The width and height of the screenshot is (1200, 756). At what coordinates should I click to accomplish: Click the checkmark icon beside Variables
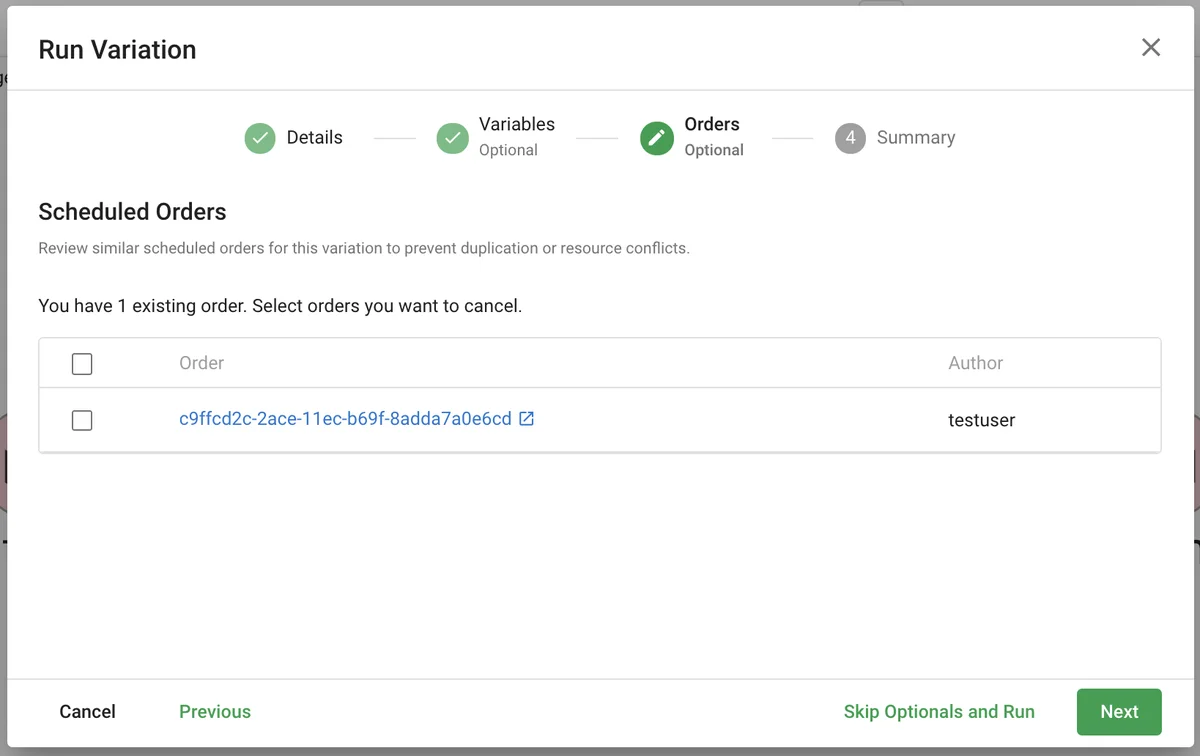tap(452, 138)
